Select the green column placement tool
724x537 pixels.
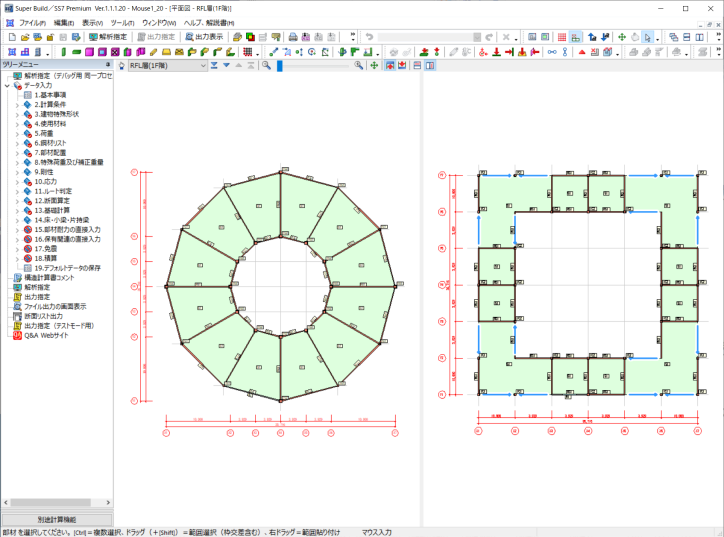64,52
